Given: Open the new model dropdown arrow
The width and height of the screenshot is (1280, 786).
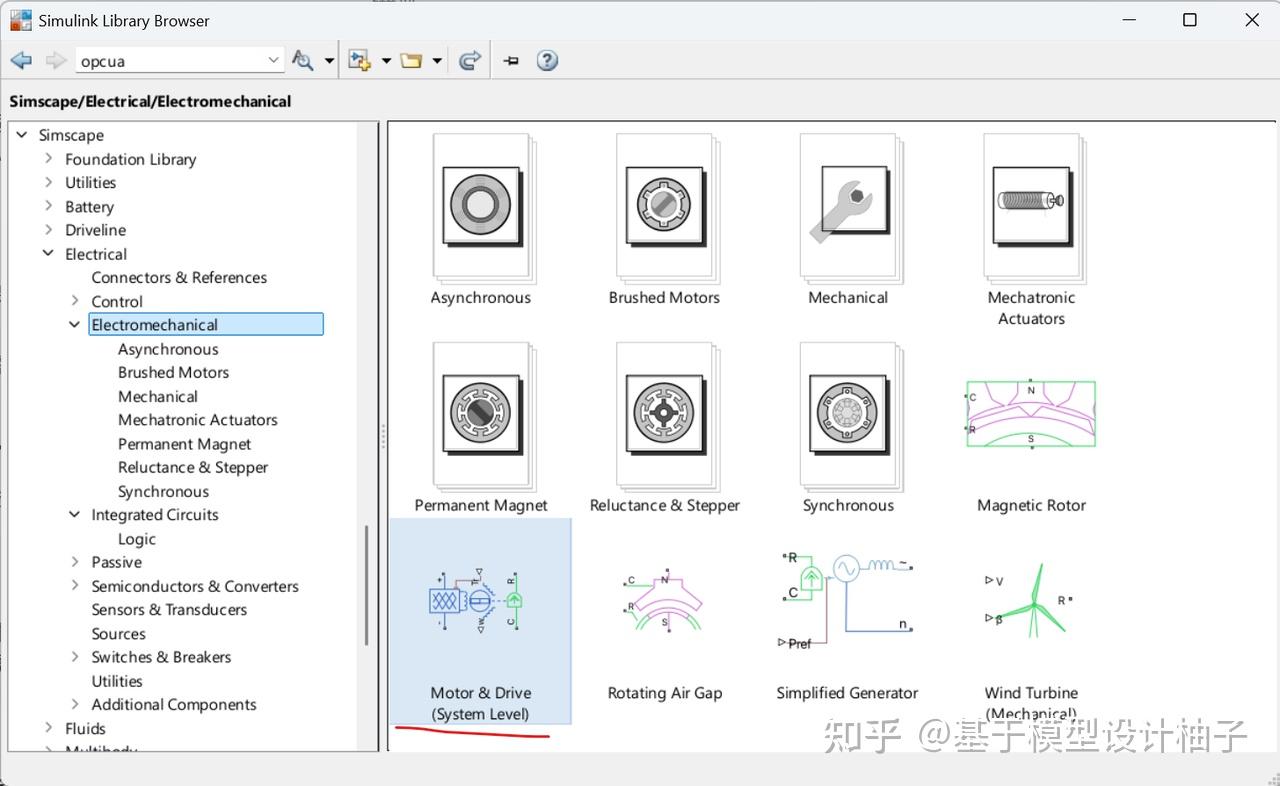Looking at the screenshot, I should 386,62.
